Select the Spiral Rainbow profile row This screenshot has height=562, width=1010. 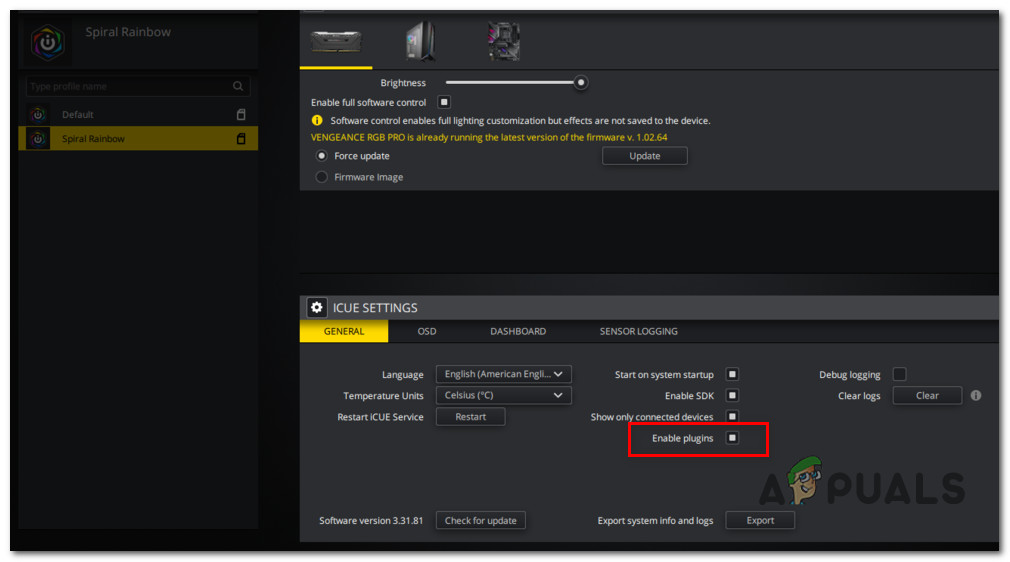click(138, 139)
